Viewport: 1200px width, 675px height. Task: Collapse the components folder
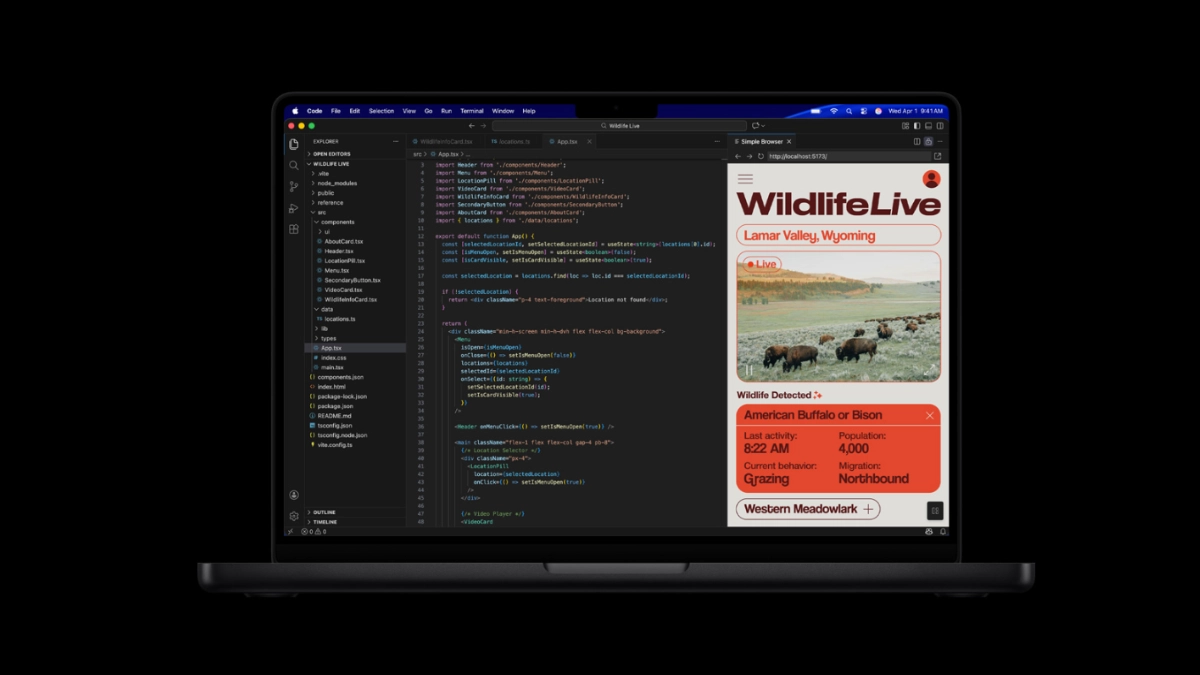[x=337, y=222]
